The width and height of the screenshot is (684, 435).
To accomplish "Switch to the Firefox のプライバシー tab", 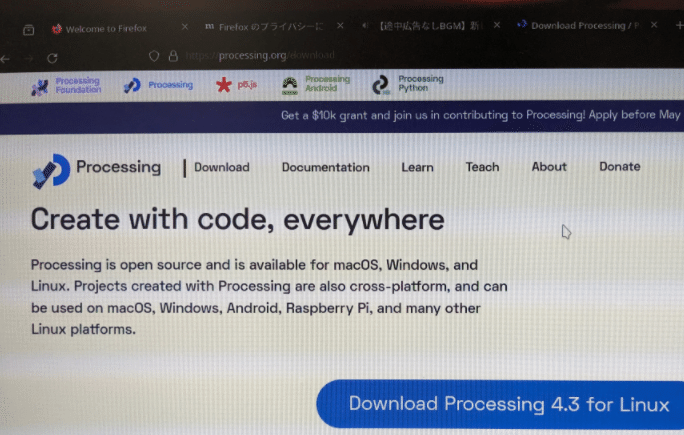I will 271,27.
